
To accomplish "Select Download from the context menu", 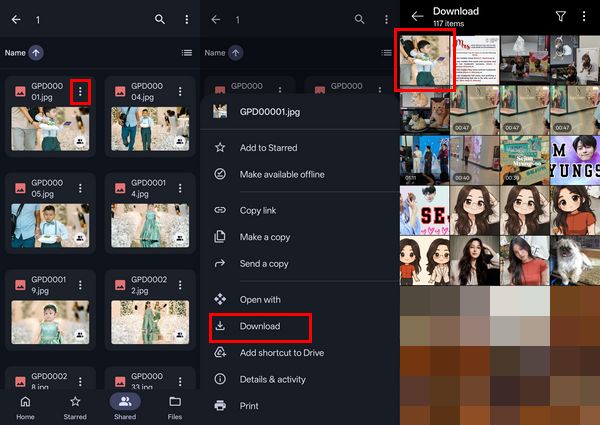I will tap(260, 326).
